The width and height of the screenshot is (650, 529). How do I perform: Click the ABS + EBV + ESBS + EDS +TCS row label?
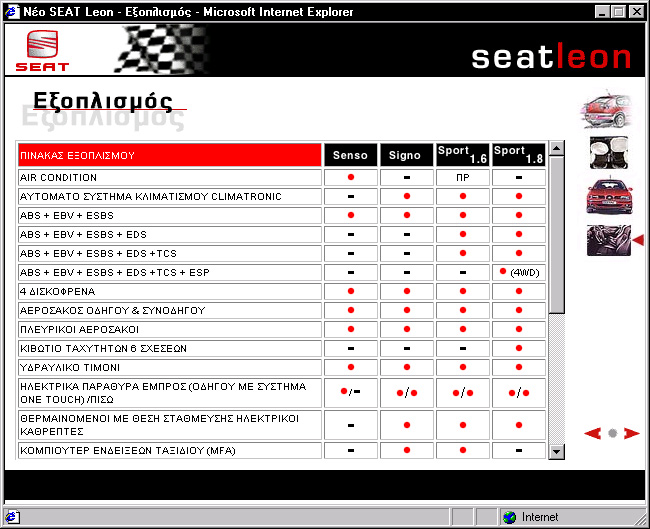tap(170, 253)
